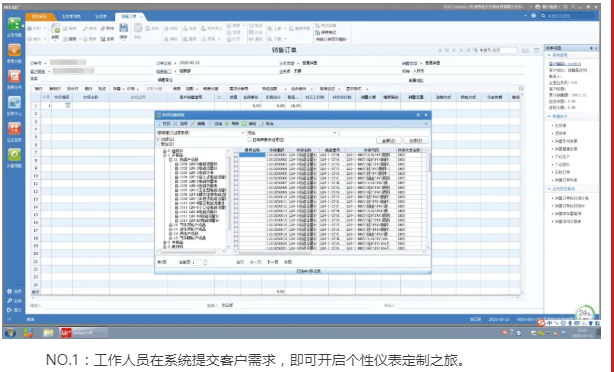
Task: Open the second combo box beside the filter scheme
Action: [x=292, y=133]
